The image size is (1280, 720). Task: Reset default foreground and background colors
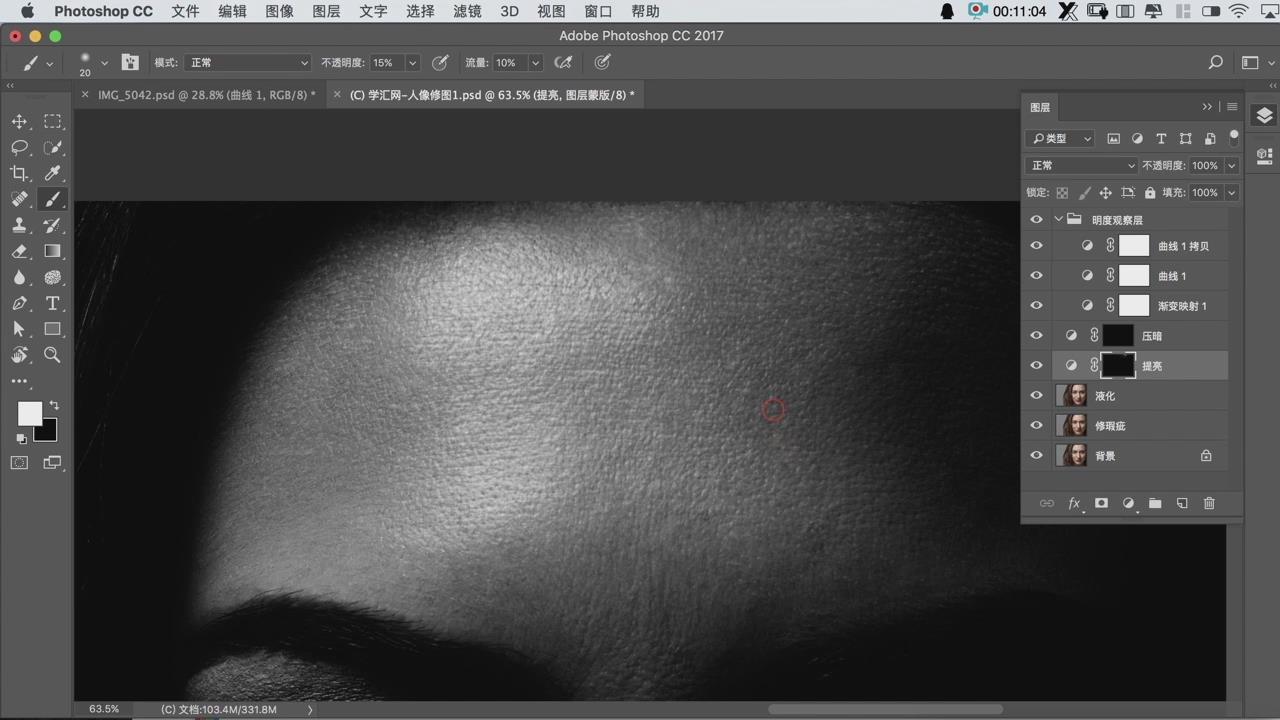pos(21,439)
